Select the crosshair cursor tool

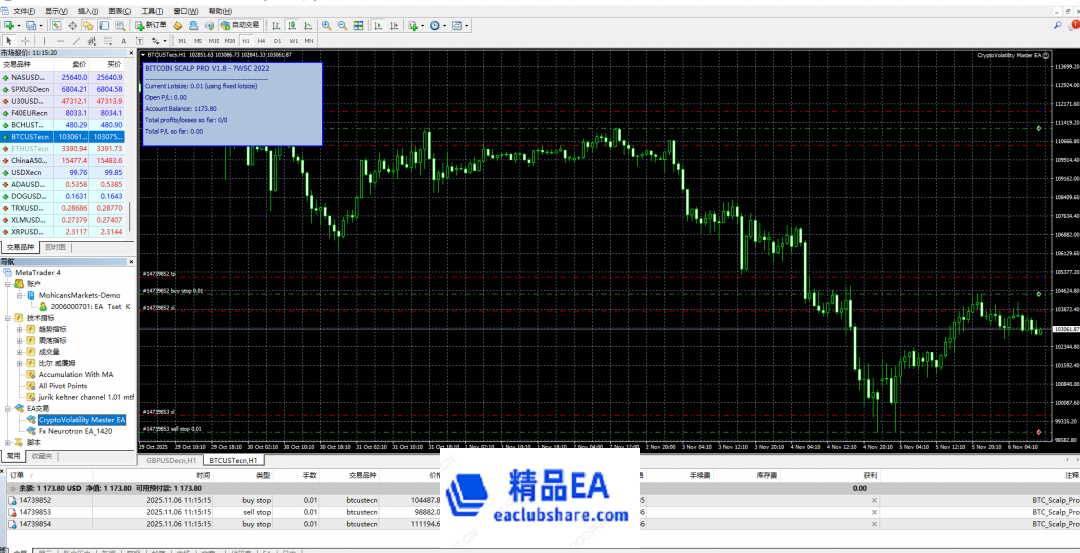25,41
